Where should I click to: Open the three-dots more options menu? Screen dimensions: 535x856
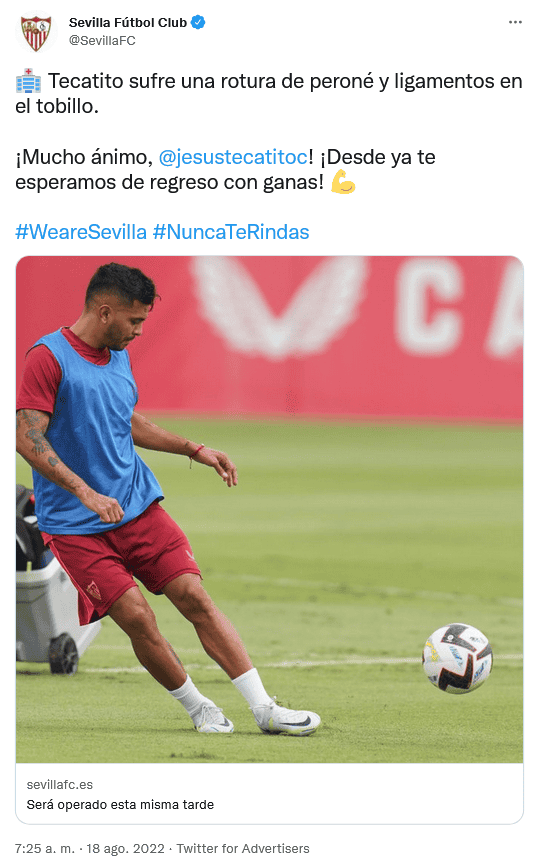pos(515,22)
